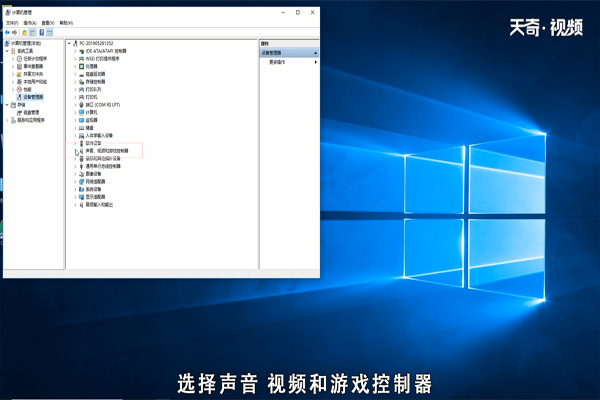Collapse the 系统工具 node

click(7, 51)
